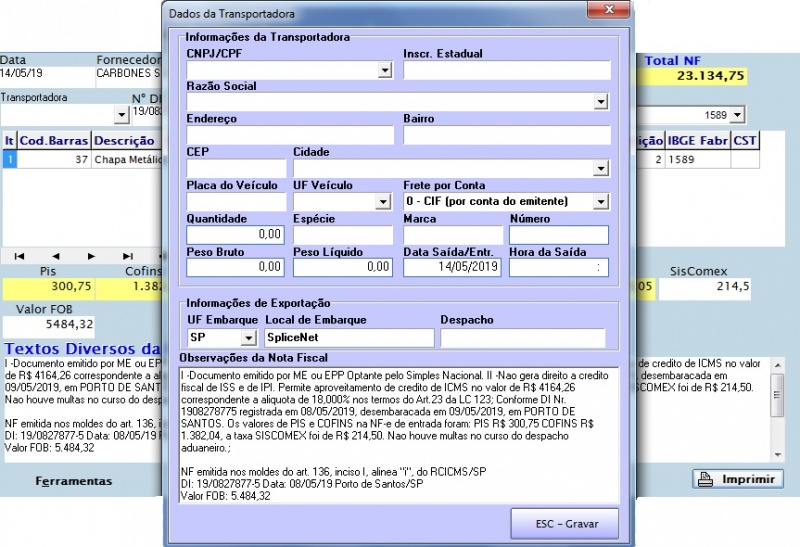This screenshot has height=547, width=800.
Task: Click the Placa do Veículo field
Action: pos(236,202)
